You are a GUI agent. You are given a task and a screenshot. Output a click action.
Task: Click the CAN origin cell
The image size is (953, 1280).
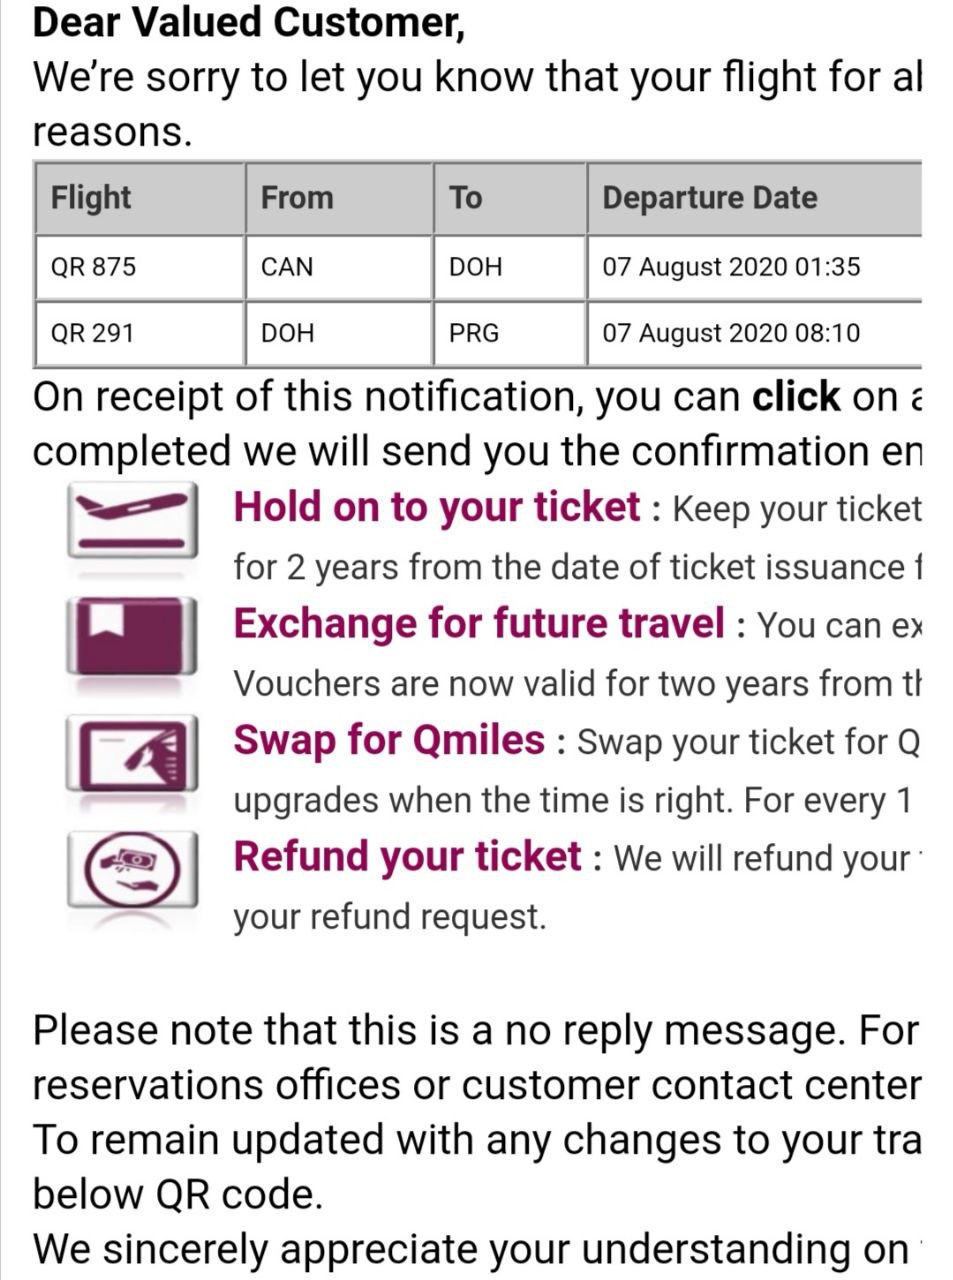click(x=339, y=267)
